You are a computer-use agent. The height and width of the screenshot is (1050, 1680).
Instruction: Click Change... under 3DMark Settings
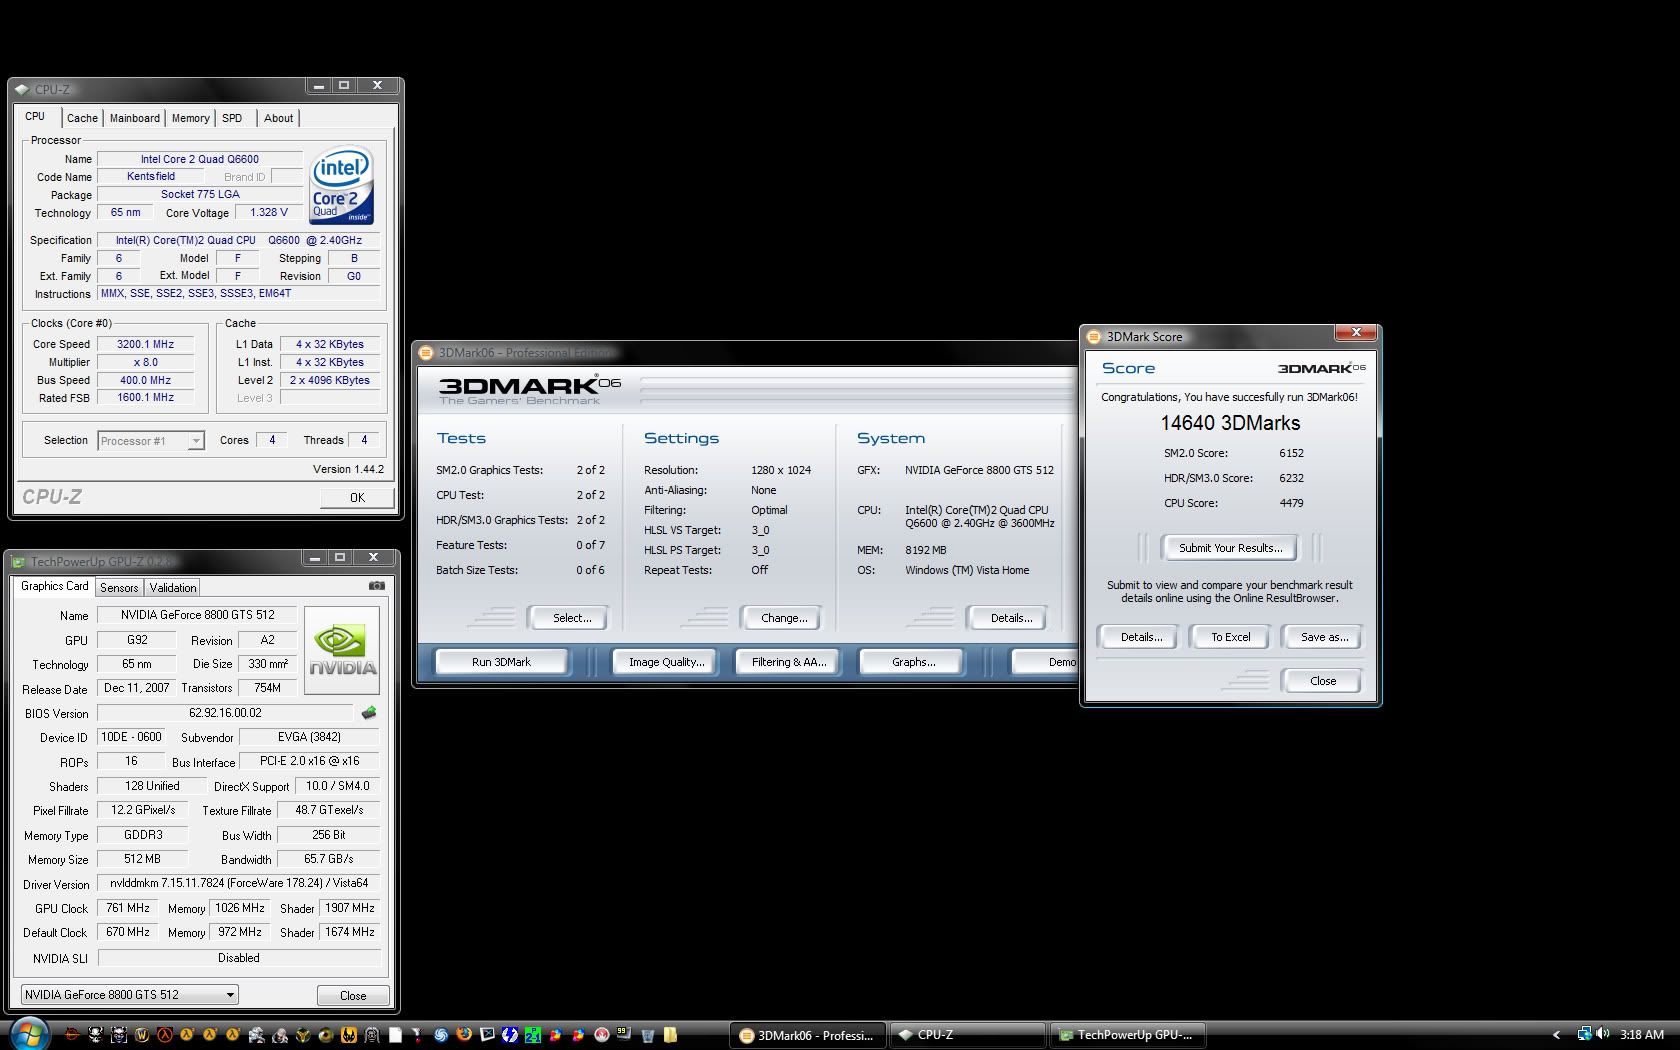pyautogui.click(x=784, y=618)
